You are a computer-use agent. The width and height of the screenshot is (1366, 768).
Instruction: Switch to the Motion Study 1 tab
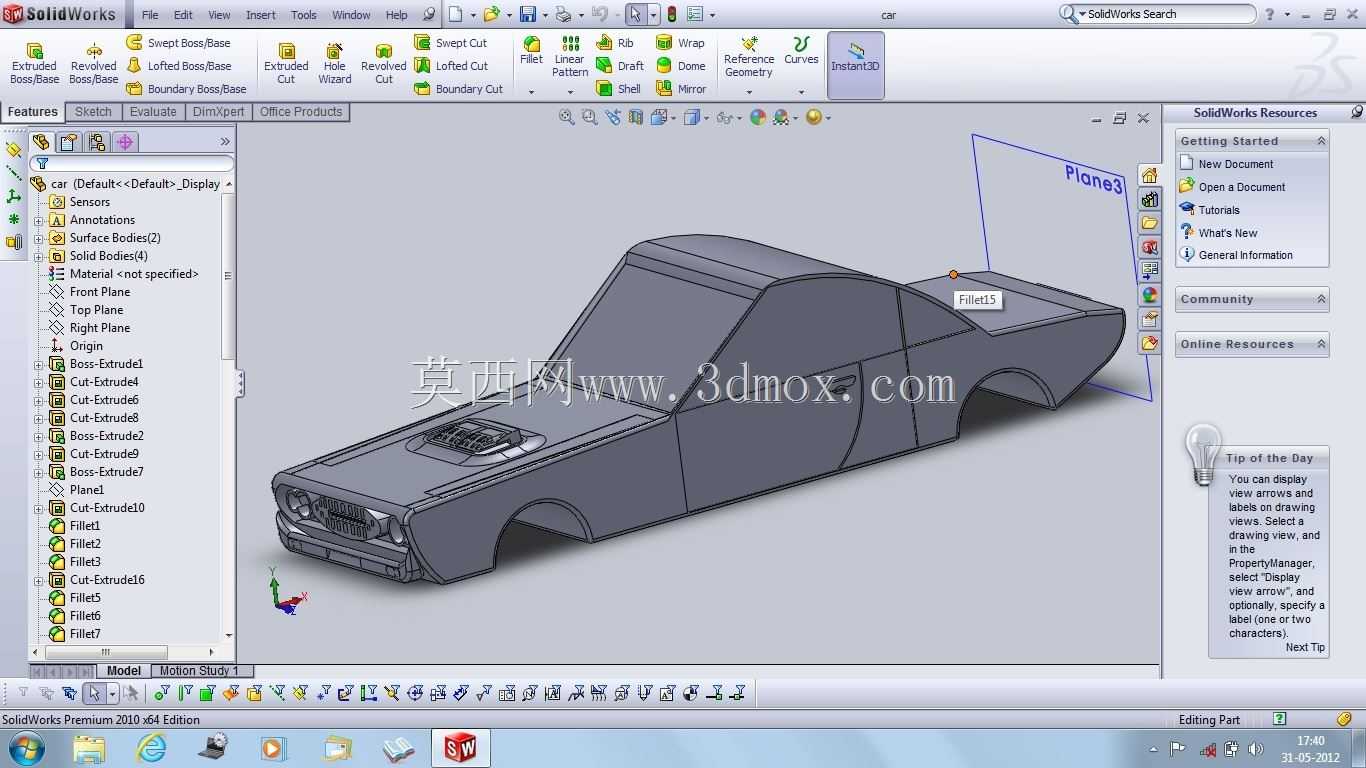(199, 671)
